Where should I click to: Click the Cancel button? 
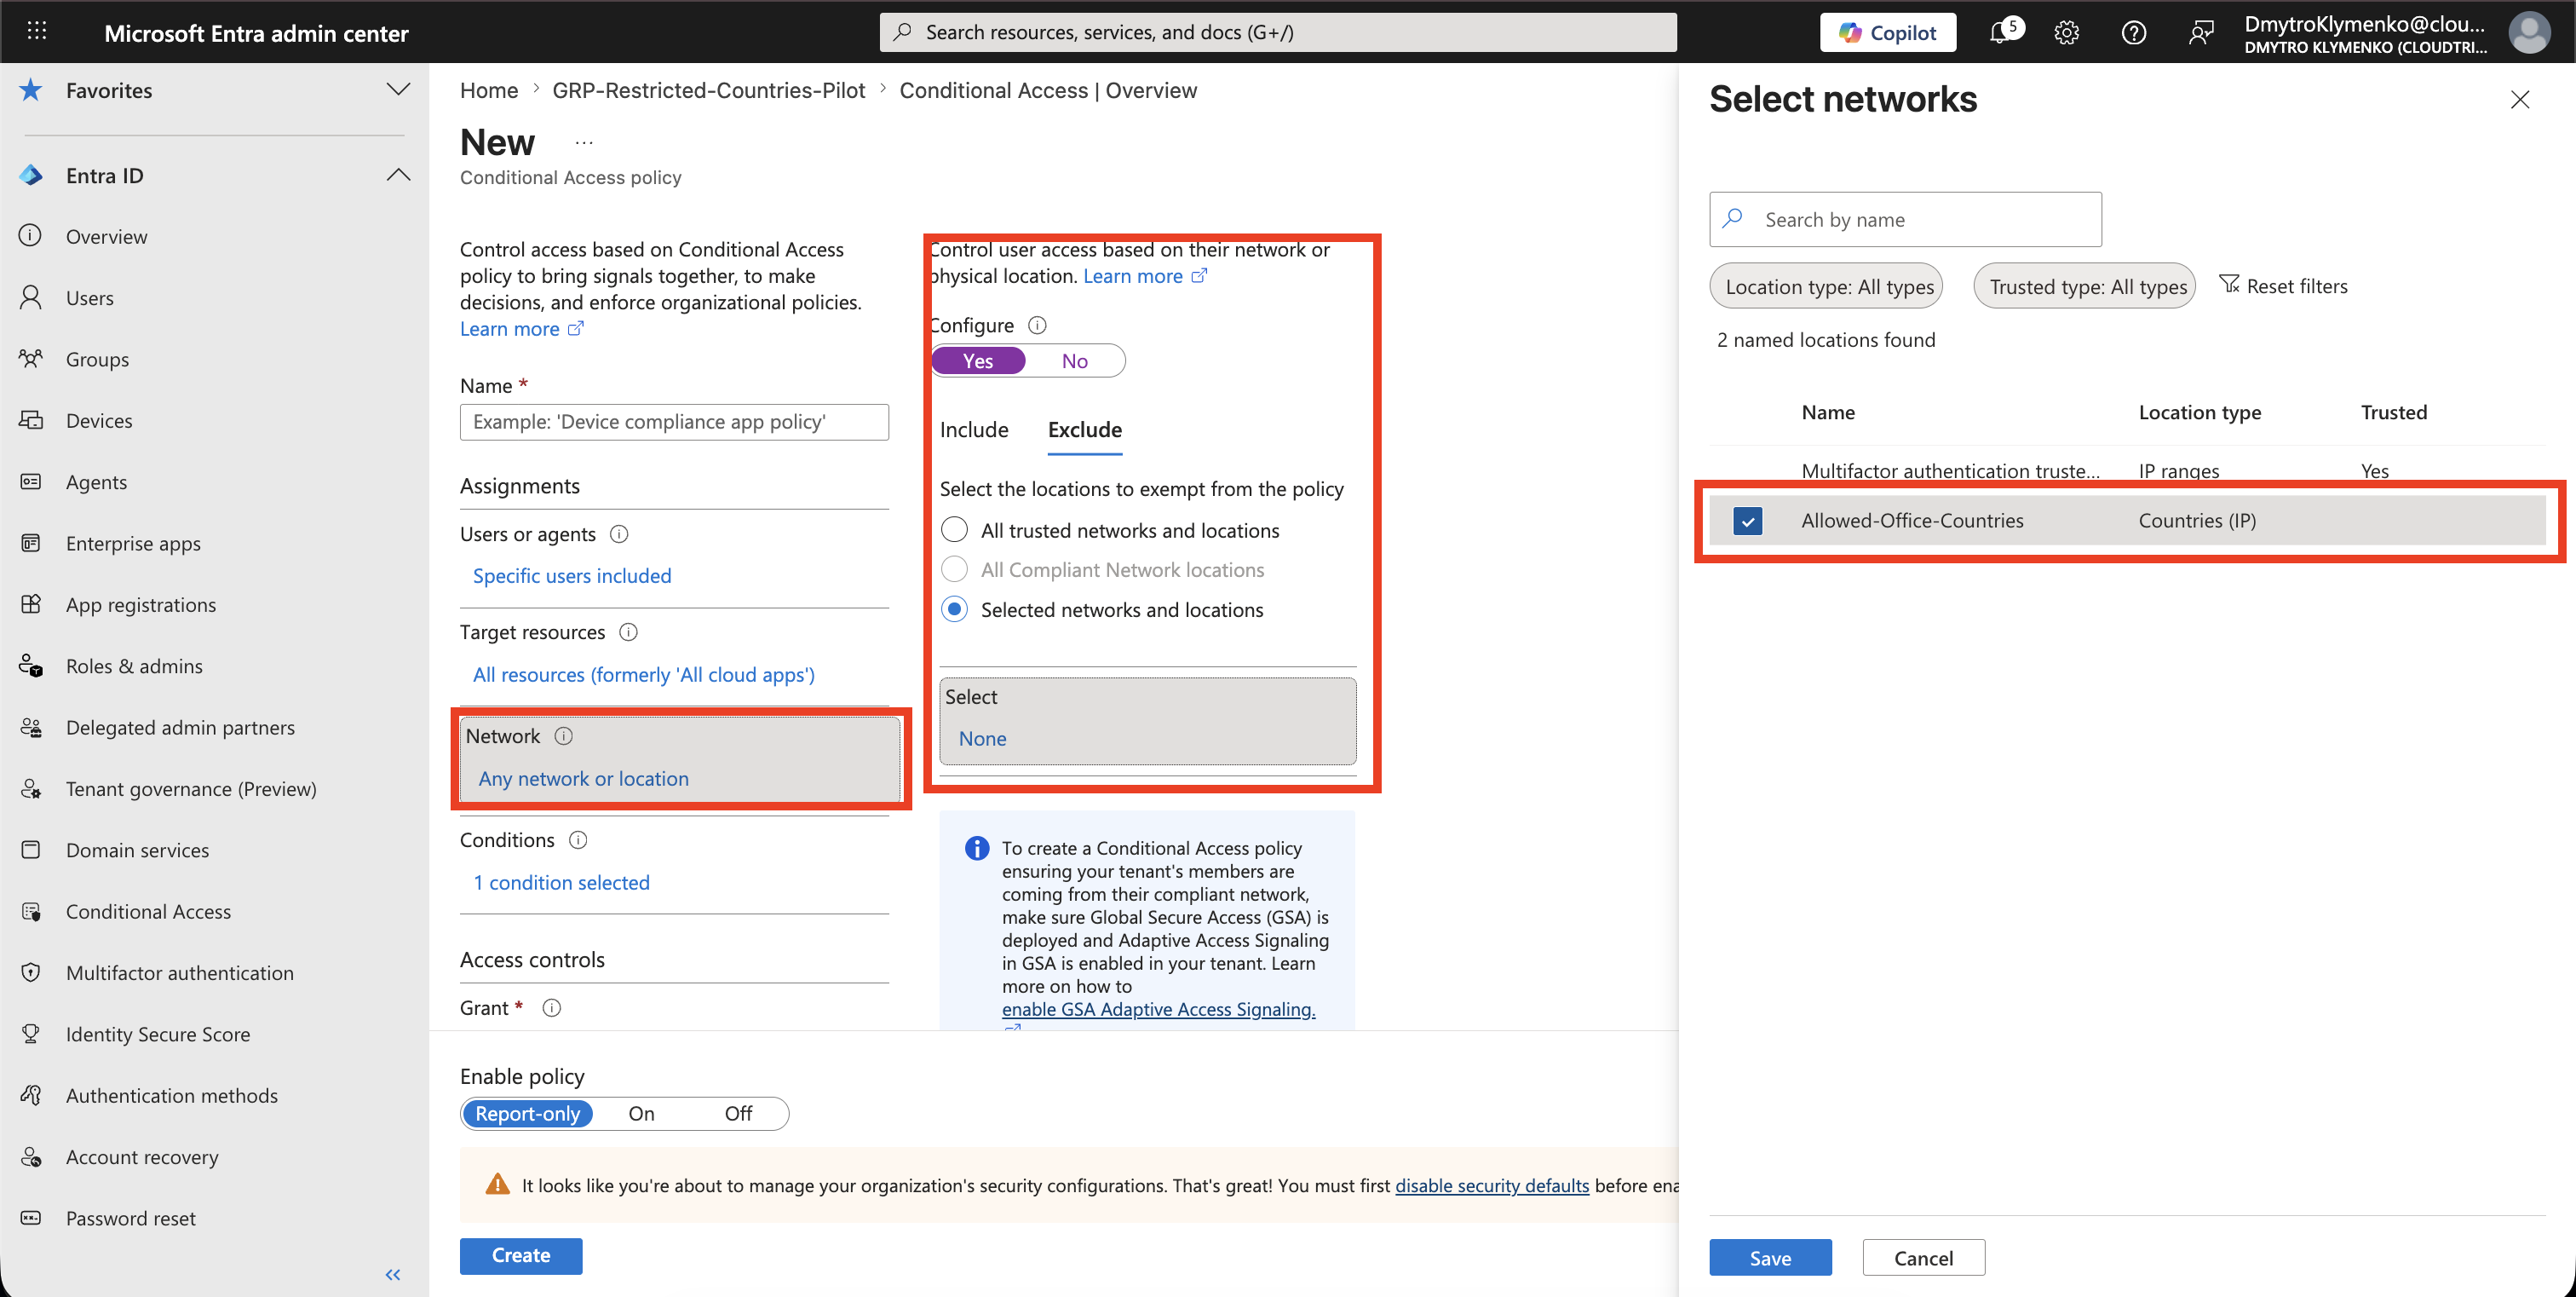[x=1923, y=1257]
